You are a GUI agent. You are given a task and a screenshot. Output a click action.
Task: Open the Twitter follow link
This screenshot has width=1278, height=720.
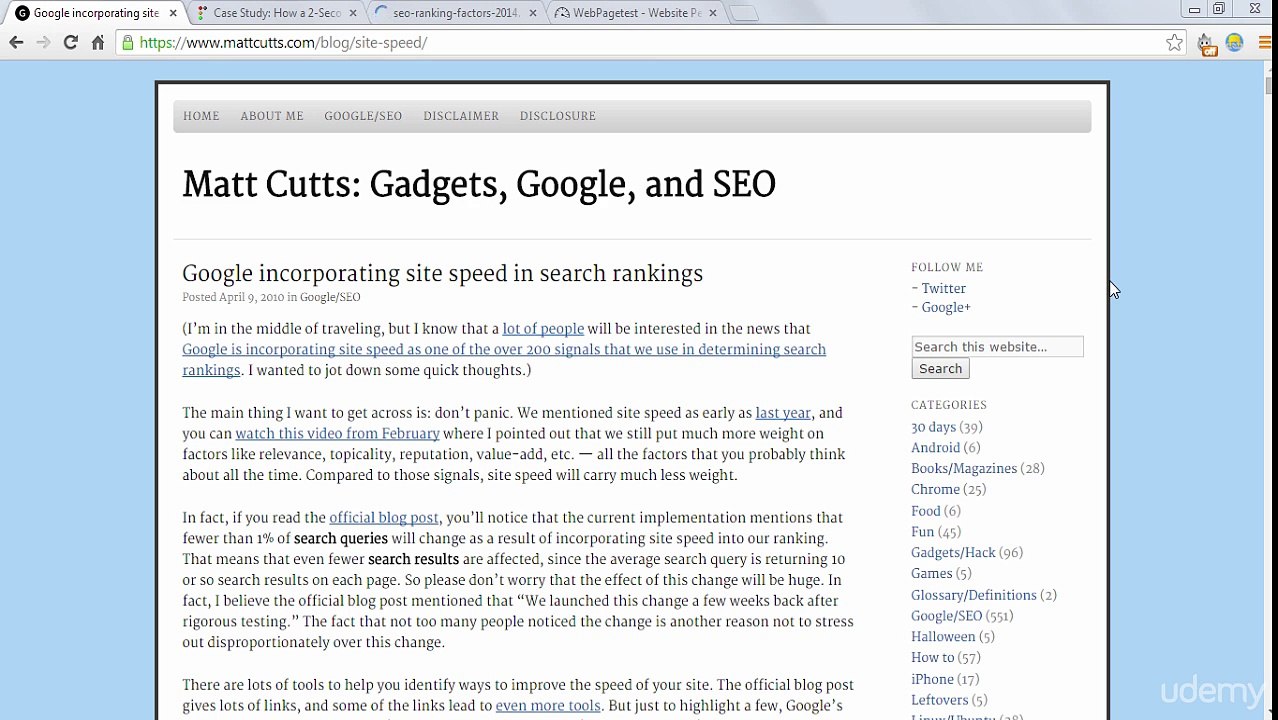pos(943,289)
